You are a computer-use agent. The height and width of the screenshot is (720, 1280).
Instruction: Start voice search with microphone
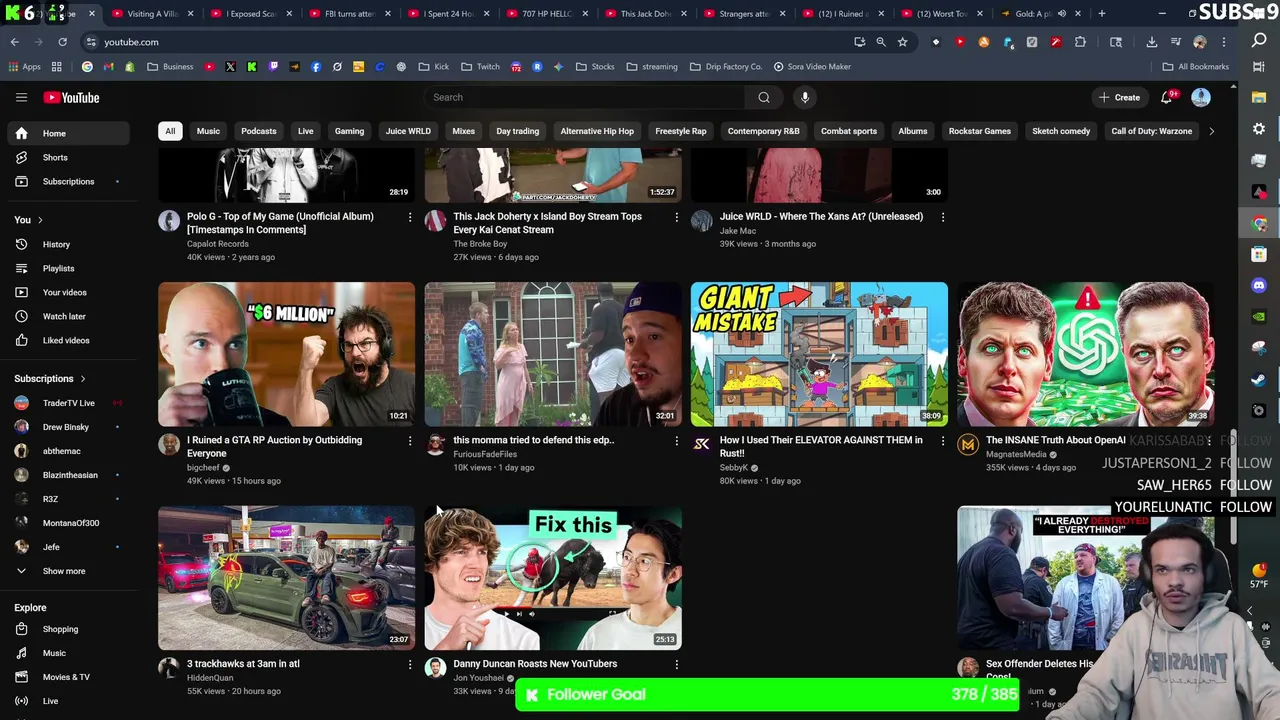(x=805, y=97)
